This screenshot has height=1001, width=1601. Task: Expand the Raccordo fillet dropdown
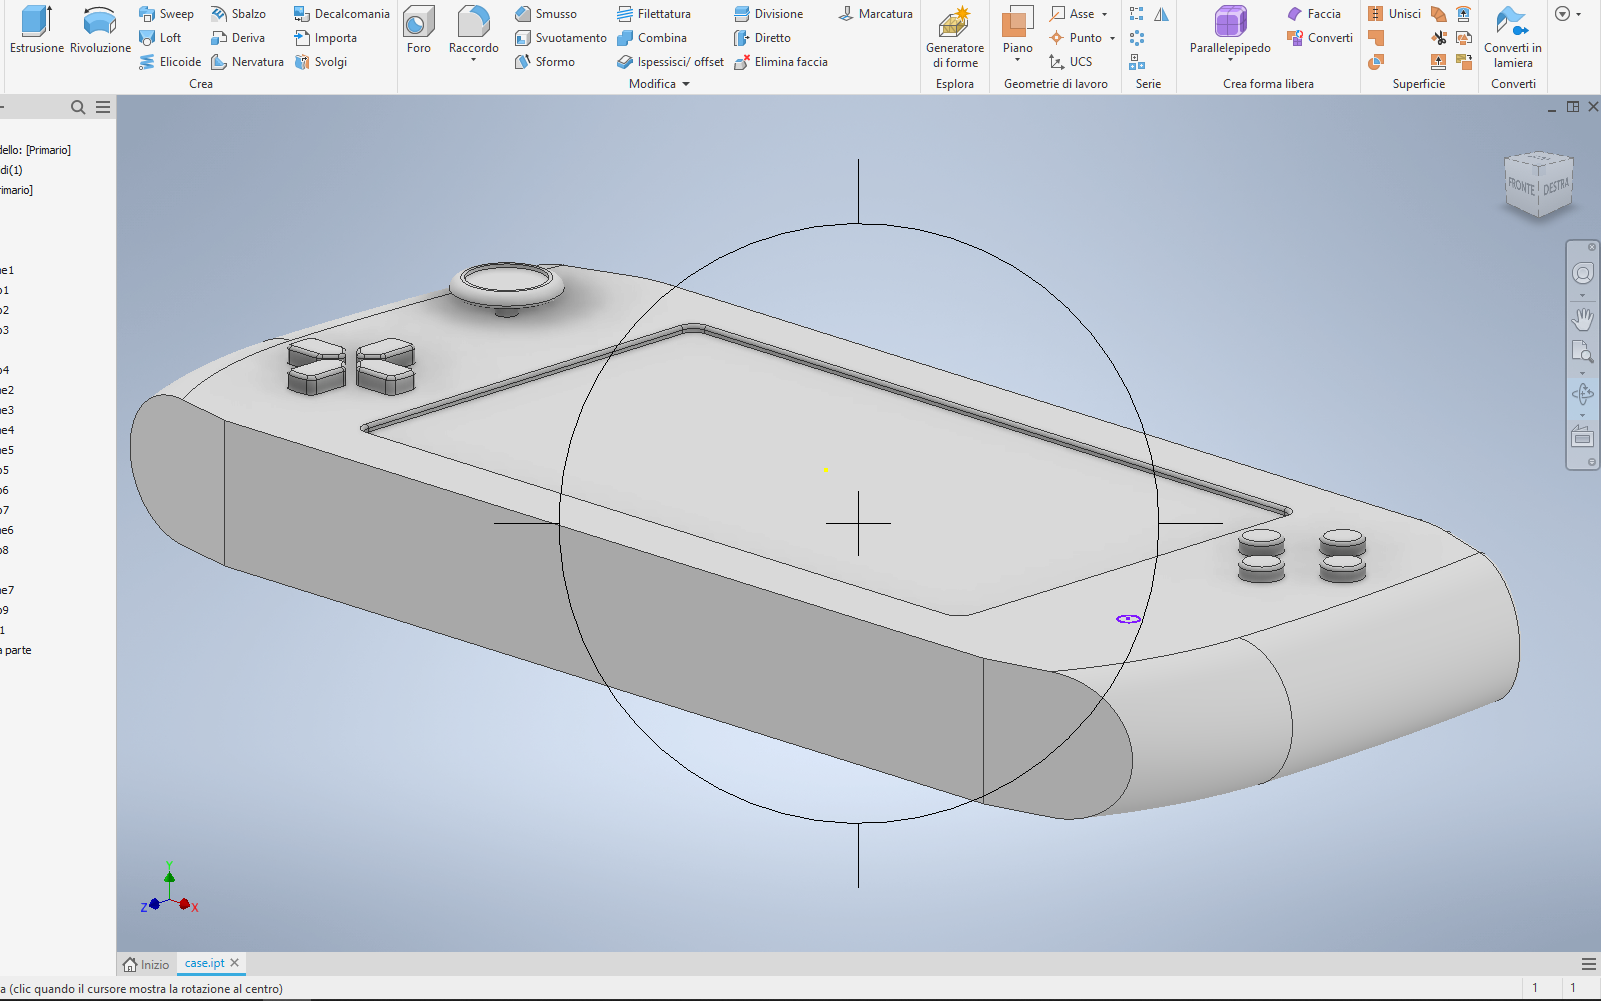click(x=474, y=60)
